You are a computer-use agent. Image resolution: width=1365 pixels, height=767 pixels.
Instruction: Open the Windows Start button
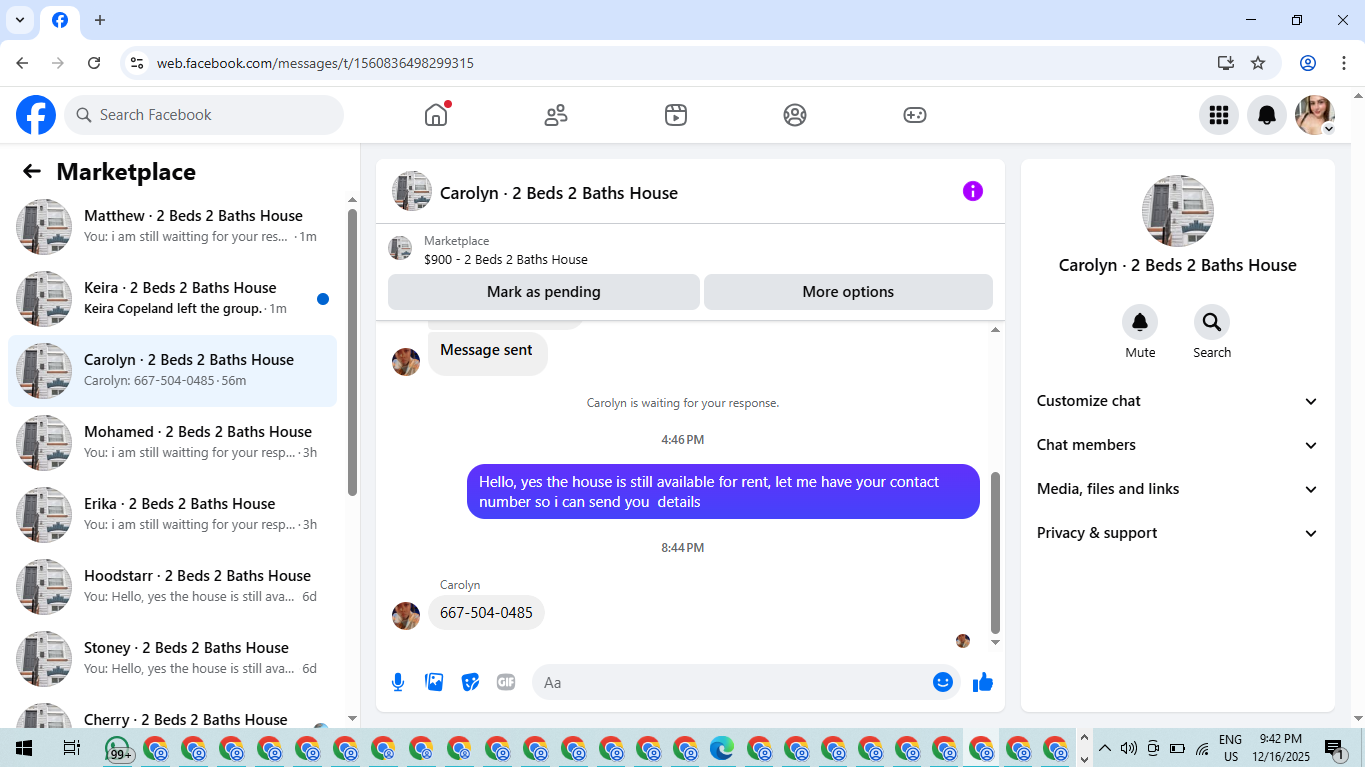(x=24, y=748)
